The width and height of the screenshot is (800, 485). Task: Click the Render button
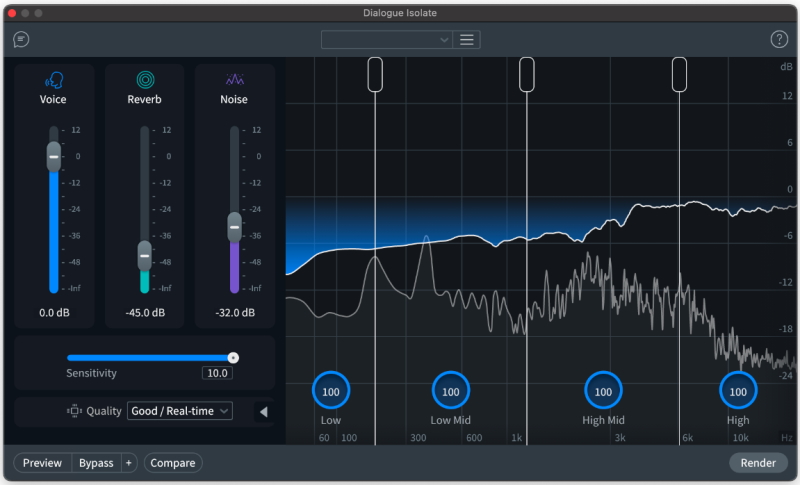click(x=758, y=463)
